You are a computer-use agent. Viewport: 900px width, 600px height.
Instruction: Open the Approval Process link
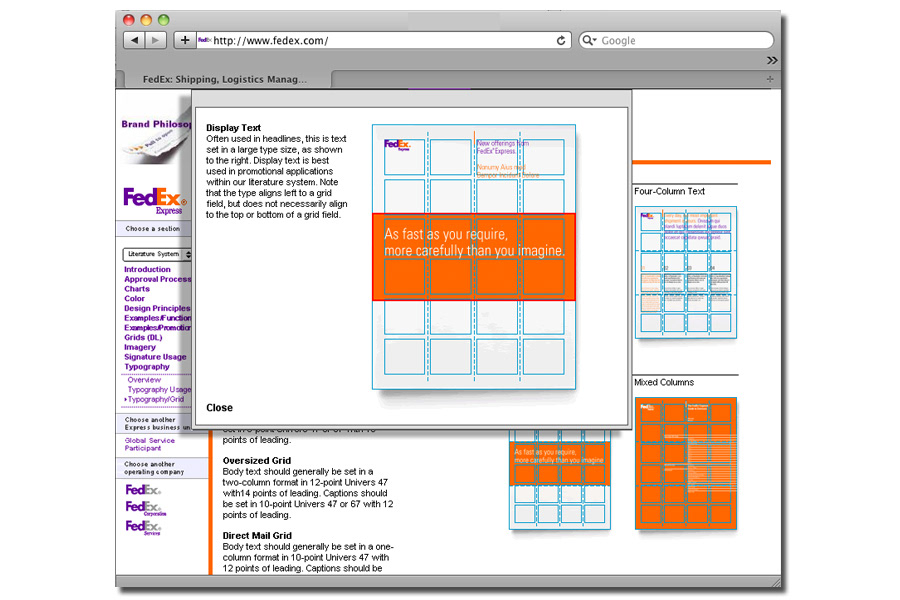tap(158, 279)
